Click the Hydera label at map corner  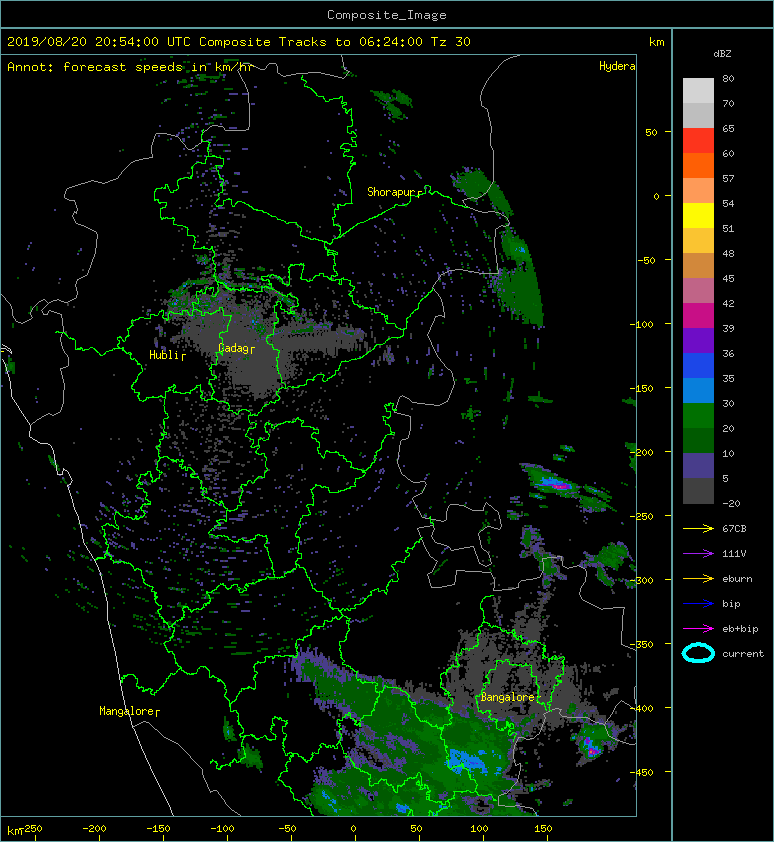coord(617,66)
